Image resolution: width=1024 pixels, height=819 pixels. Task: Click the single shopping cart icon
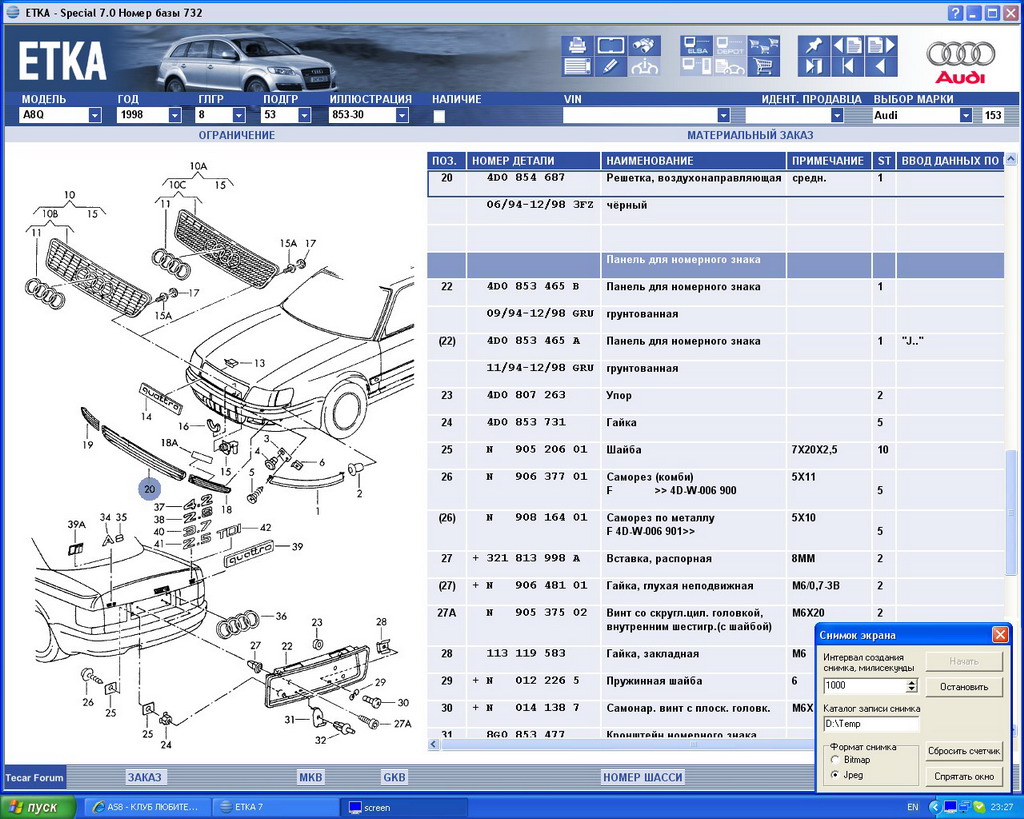[764, 67]
